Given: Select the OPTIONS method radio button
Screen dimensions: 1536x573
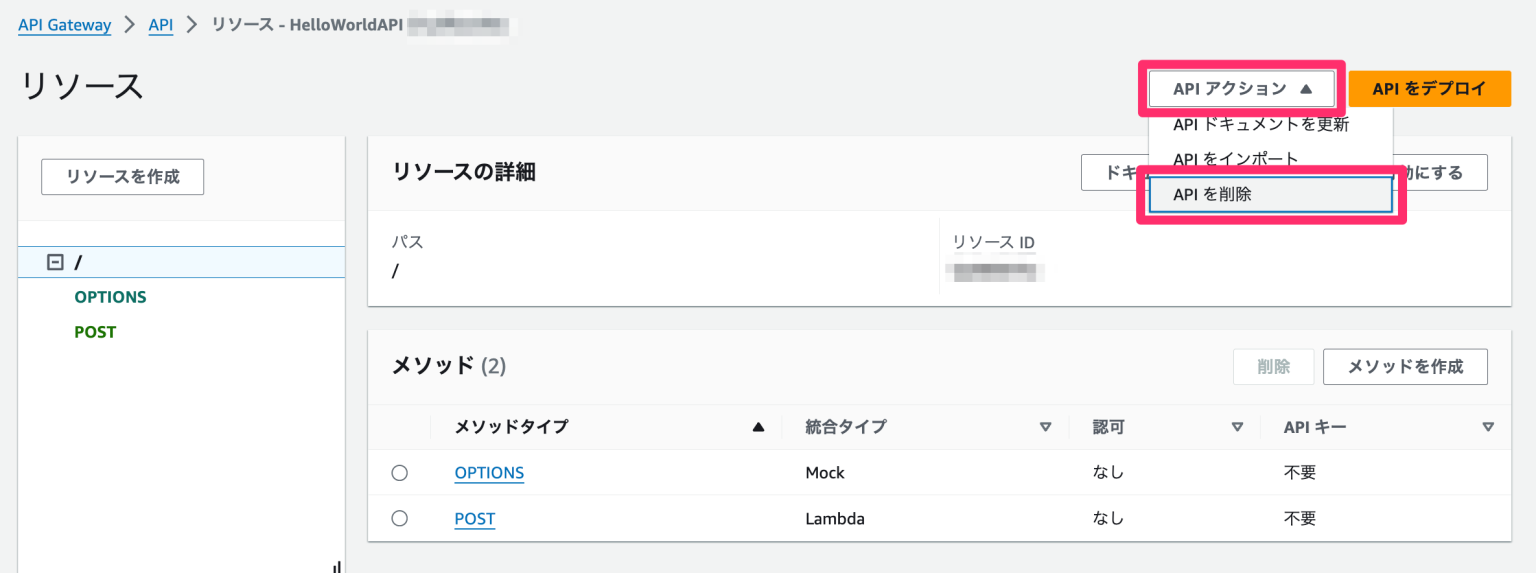Looking at the screenshot, I should (x=400, y=473).
